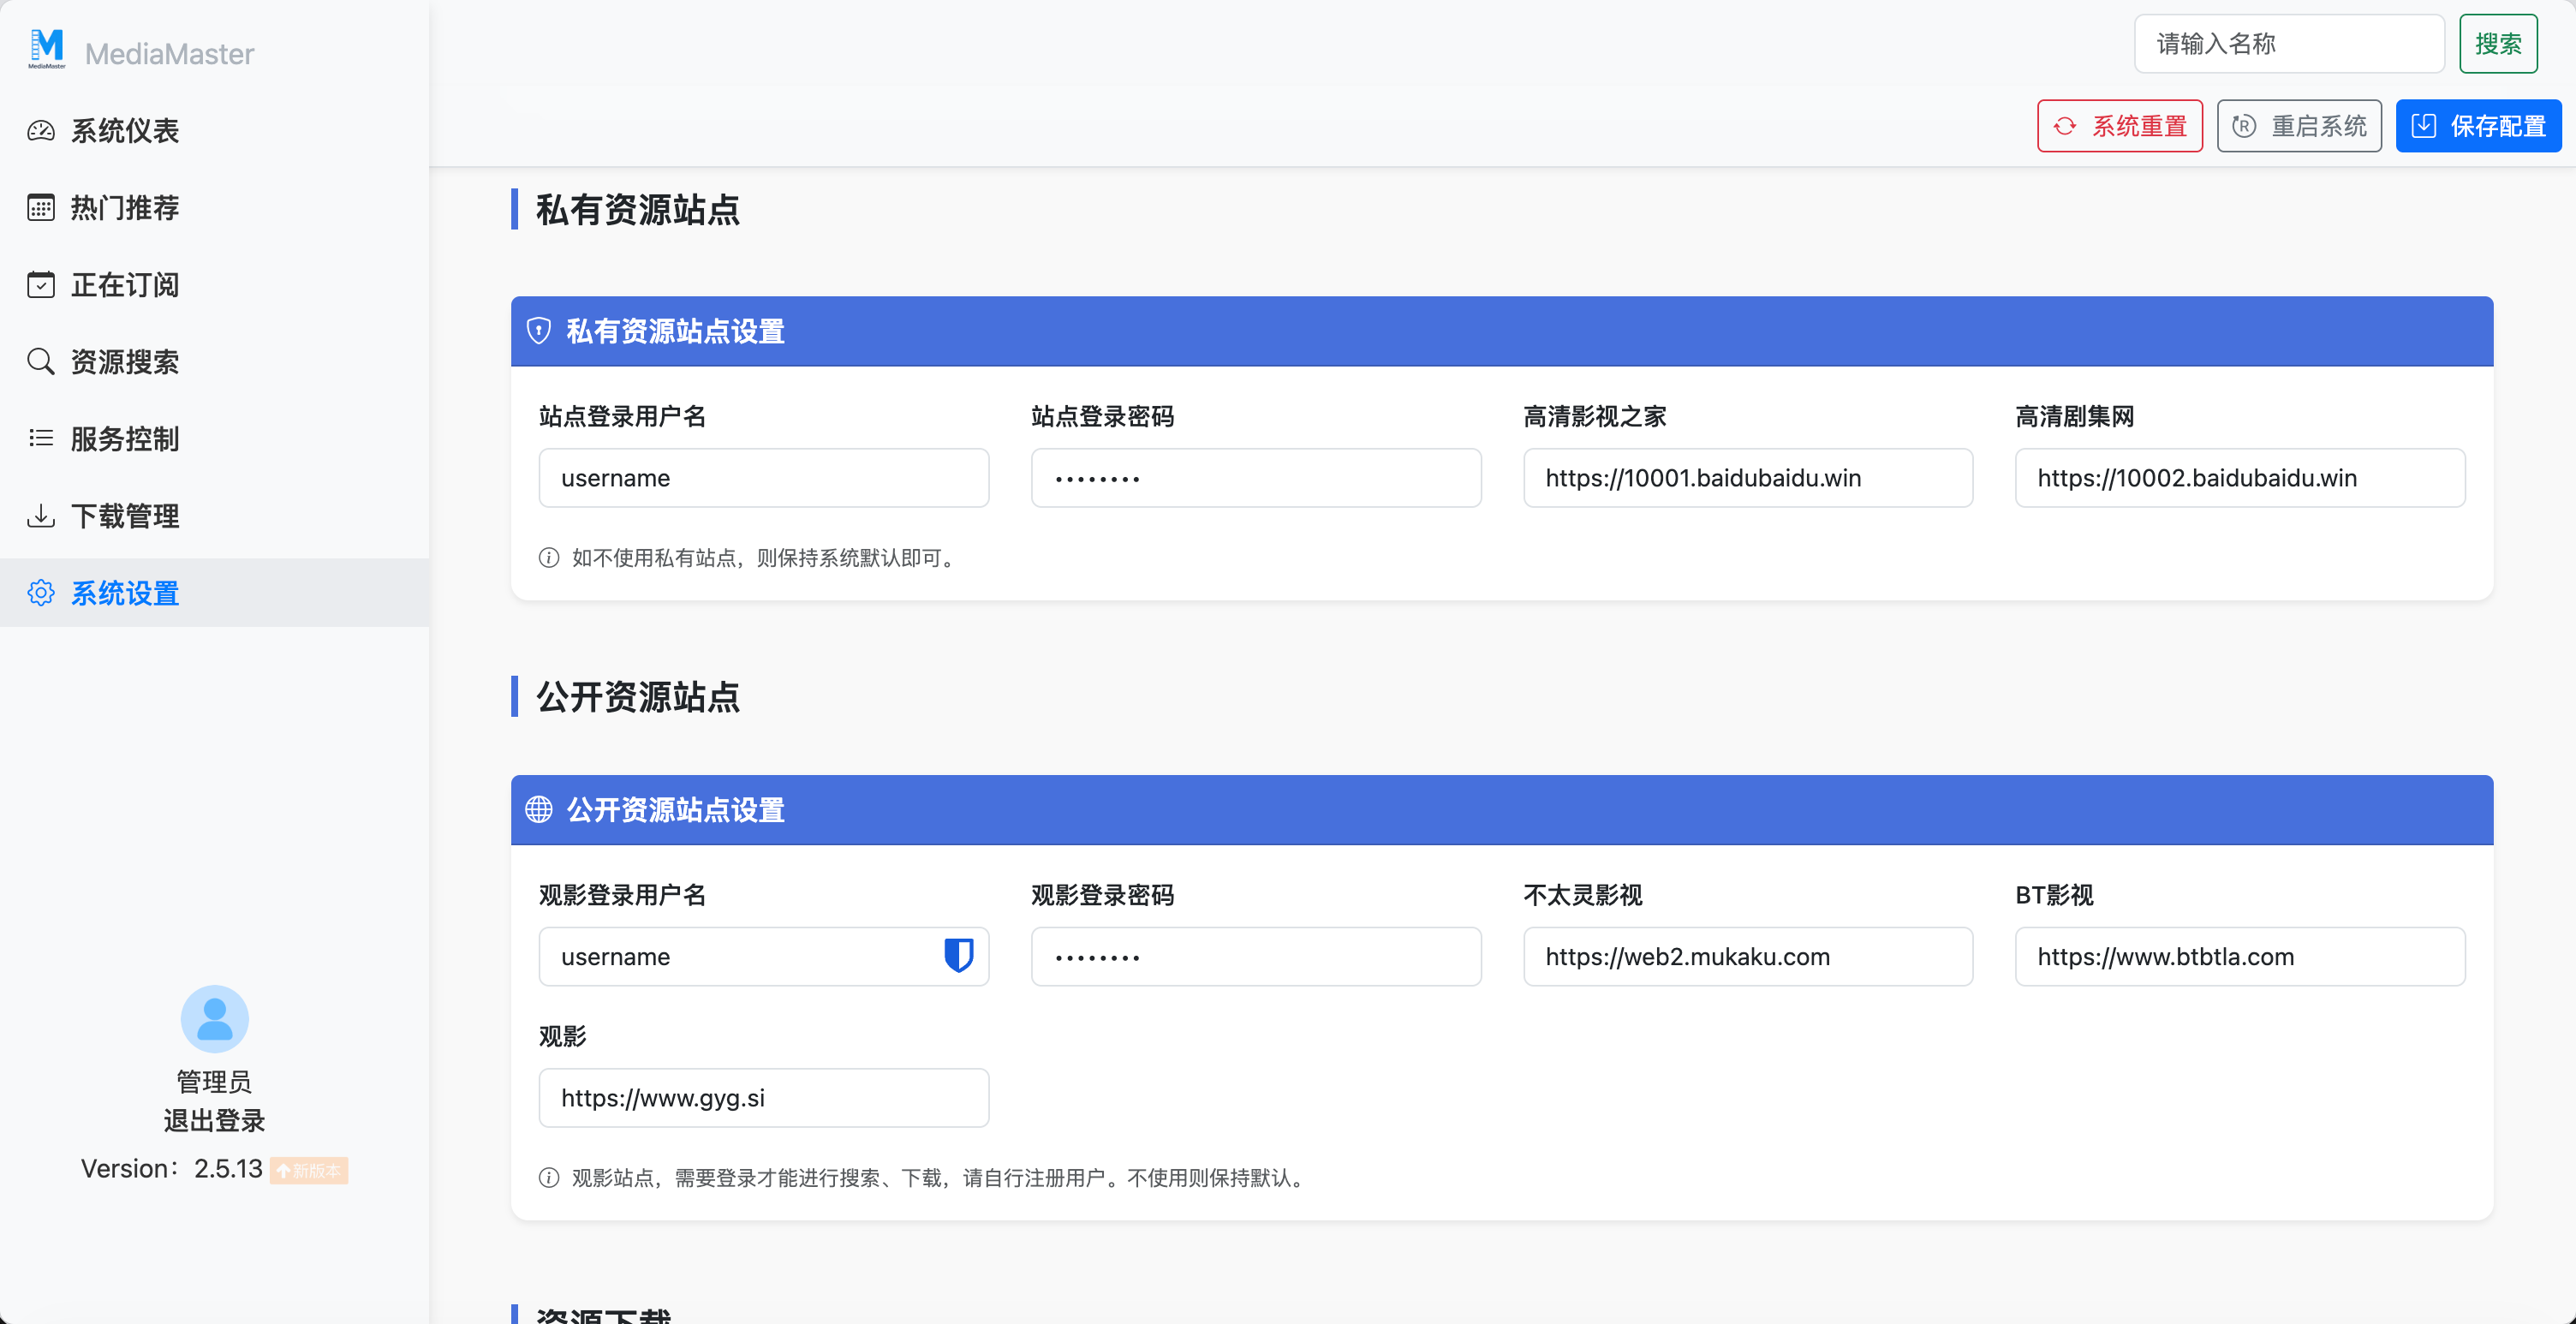Click the 热门推荐 calendar icon
The height and width of the screenshot is (1324, 2576).
(41, 208)
